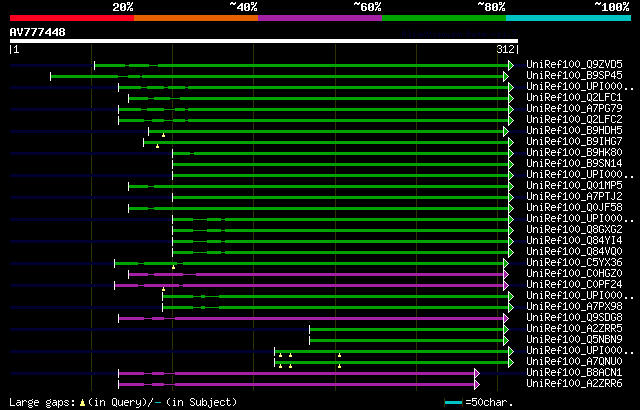Click the yellow gap marker under B9IHG7 alignment
The image size is (640, 410).
[158, 146]
